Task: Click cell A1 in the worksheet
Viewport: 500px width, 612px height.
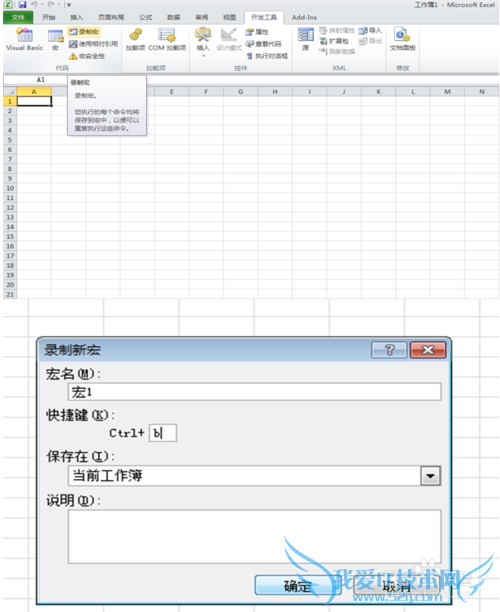Action: click(34, 101)
